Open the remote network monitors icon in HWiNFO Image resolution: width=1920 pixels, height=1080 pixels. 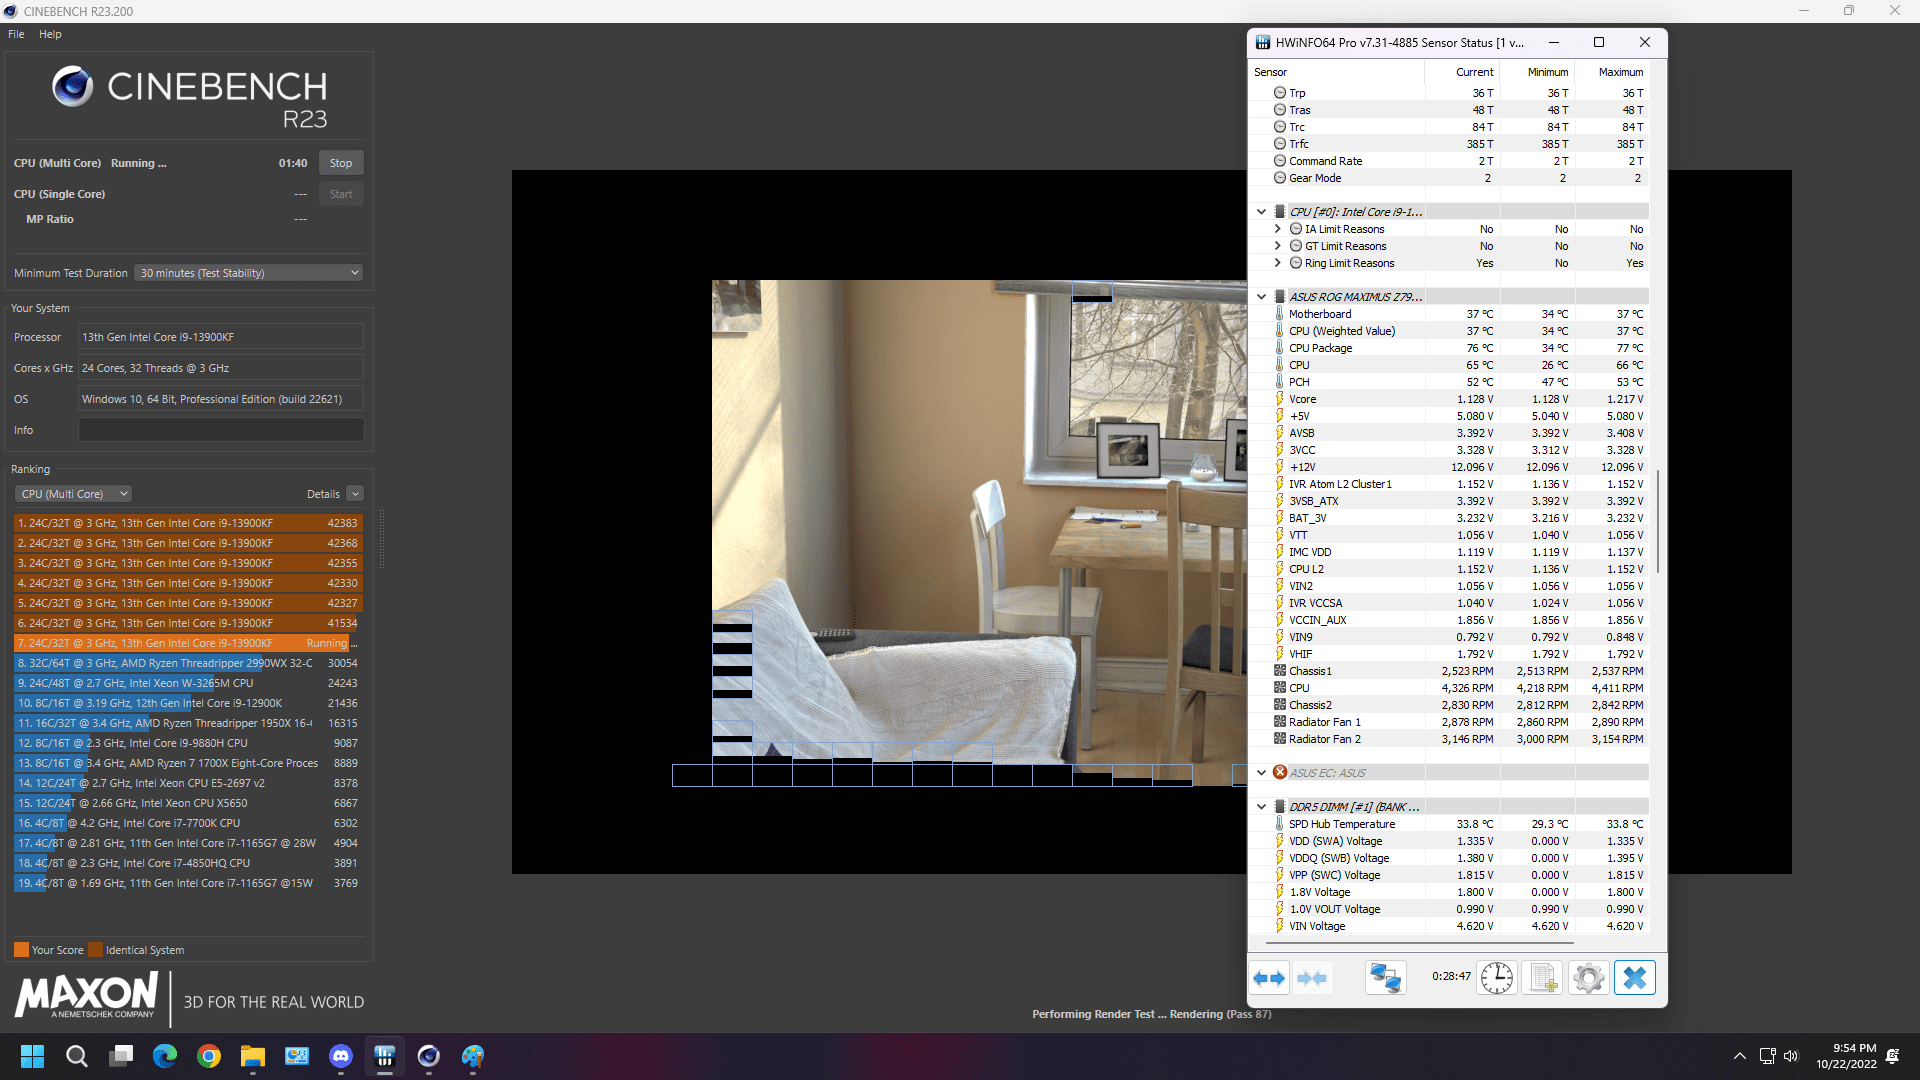[1385, 978]
